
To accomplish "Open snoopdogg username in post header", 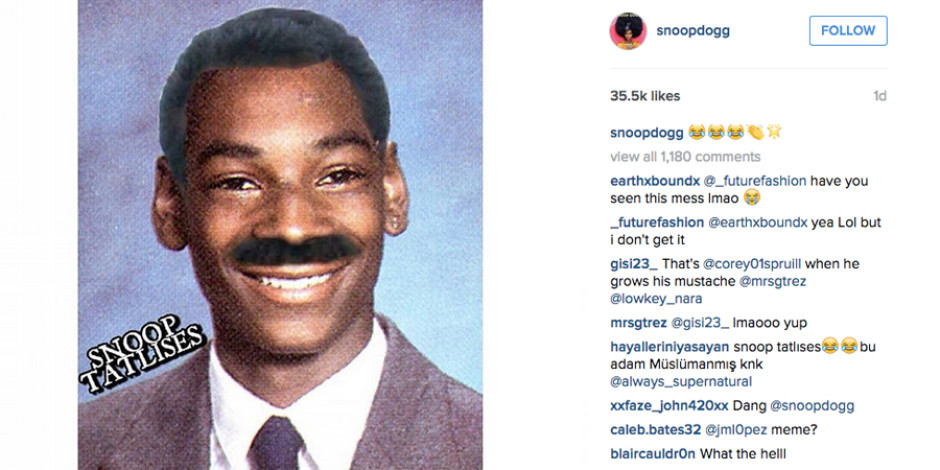I will coord(692,31).
